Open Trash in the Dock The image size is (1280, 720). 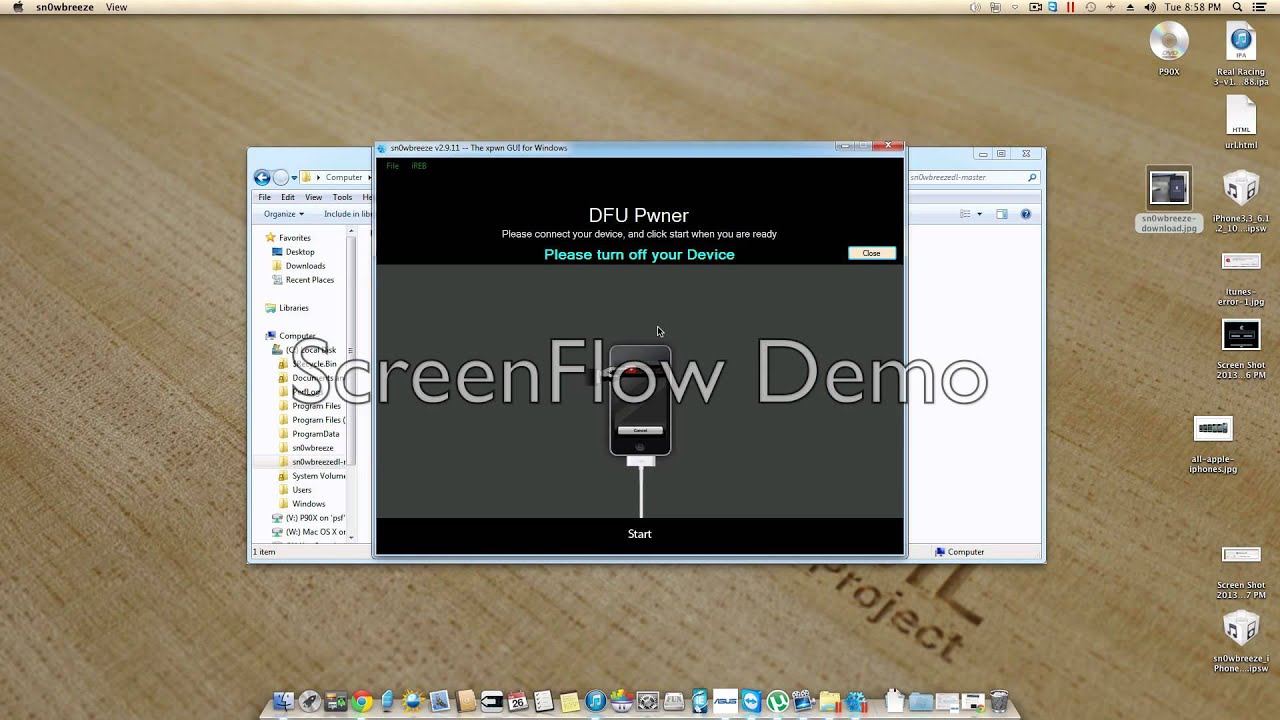[x=999, y=701]
